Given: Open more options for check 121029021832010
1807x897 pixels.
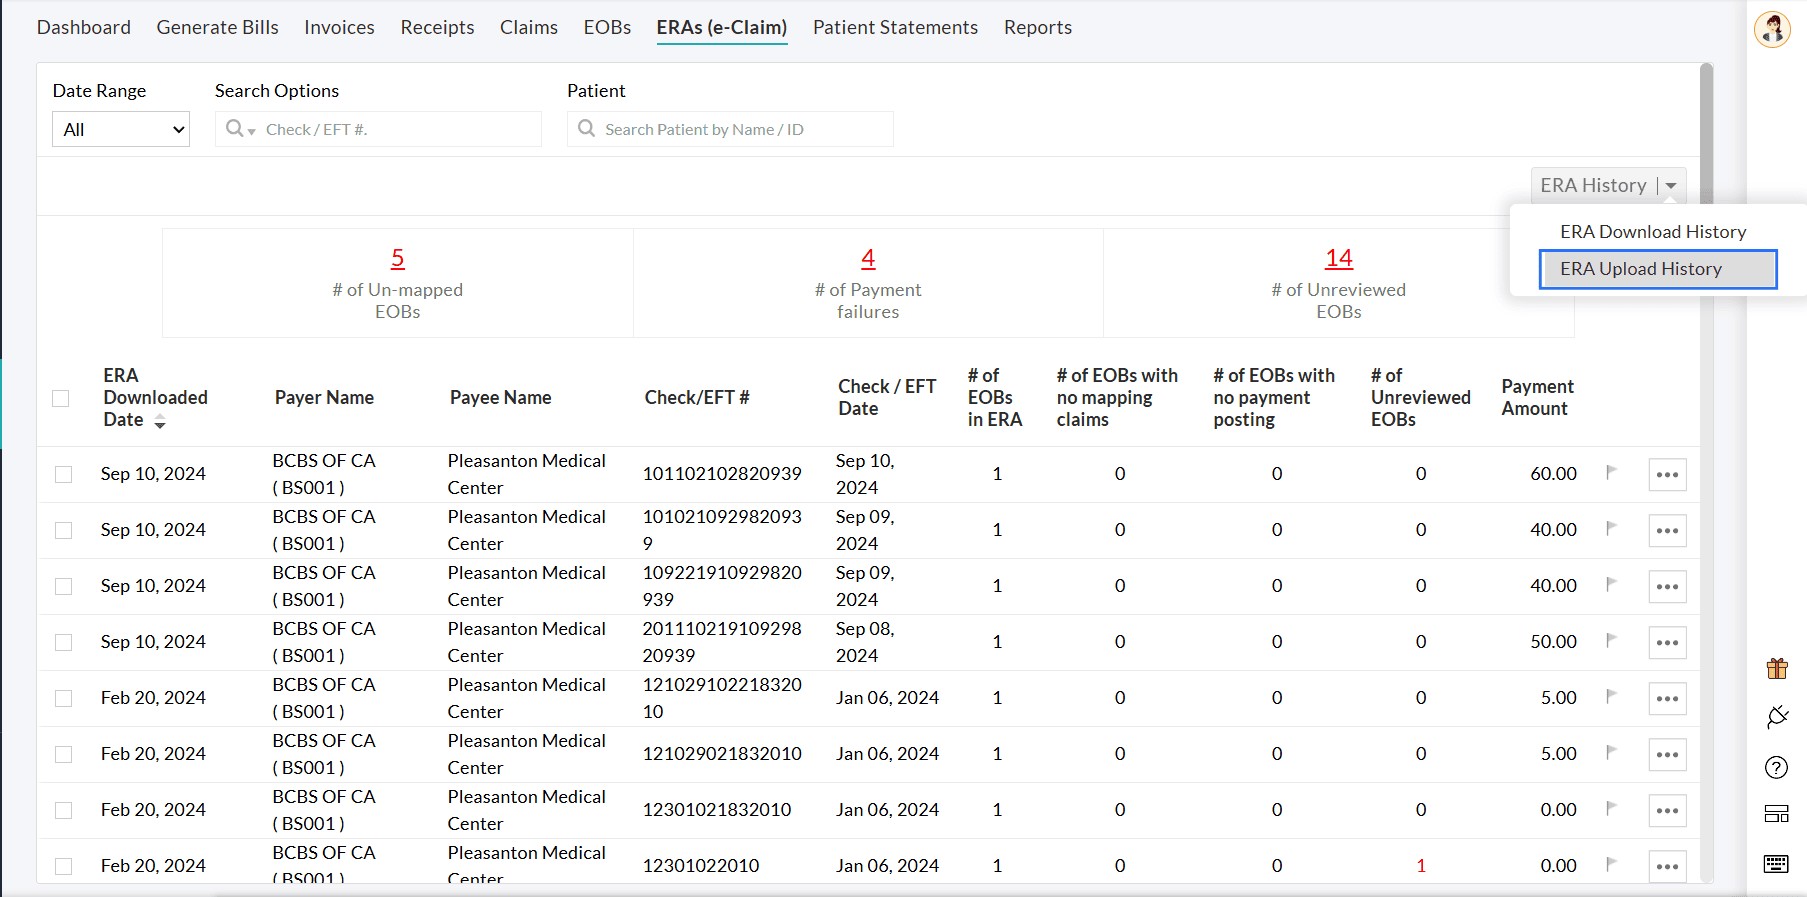Looking at the screenshot, I should pyautogui.click(x=1667, y=755).
